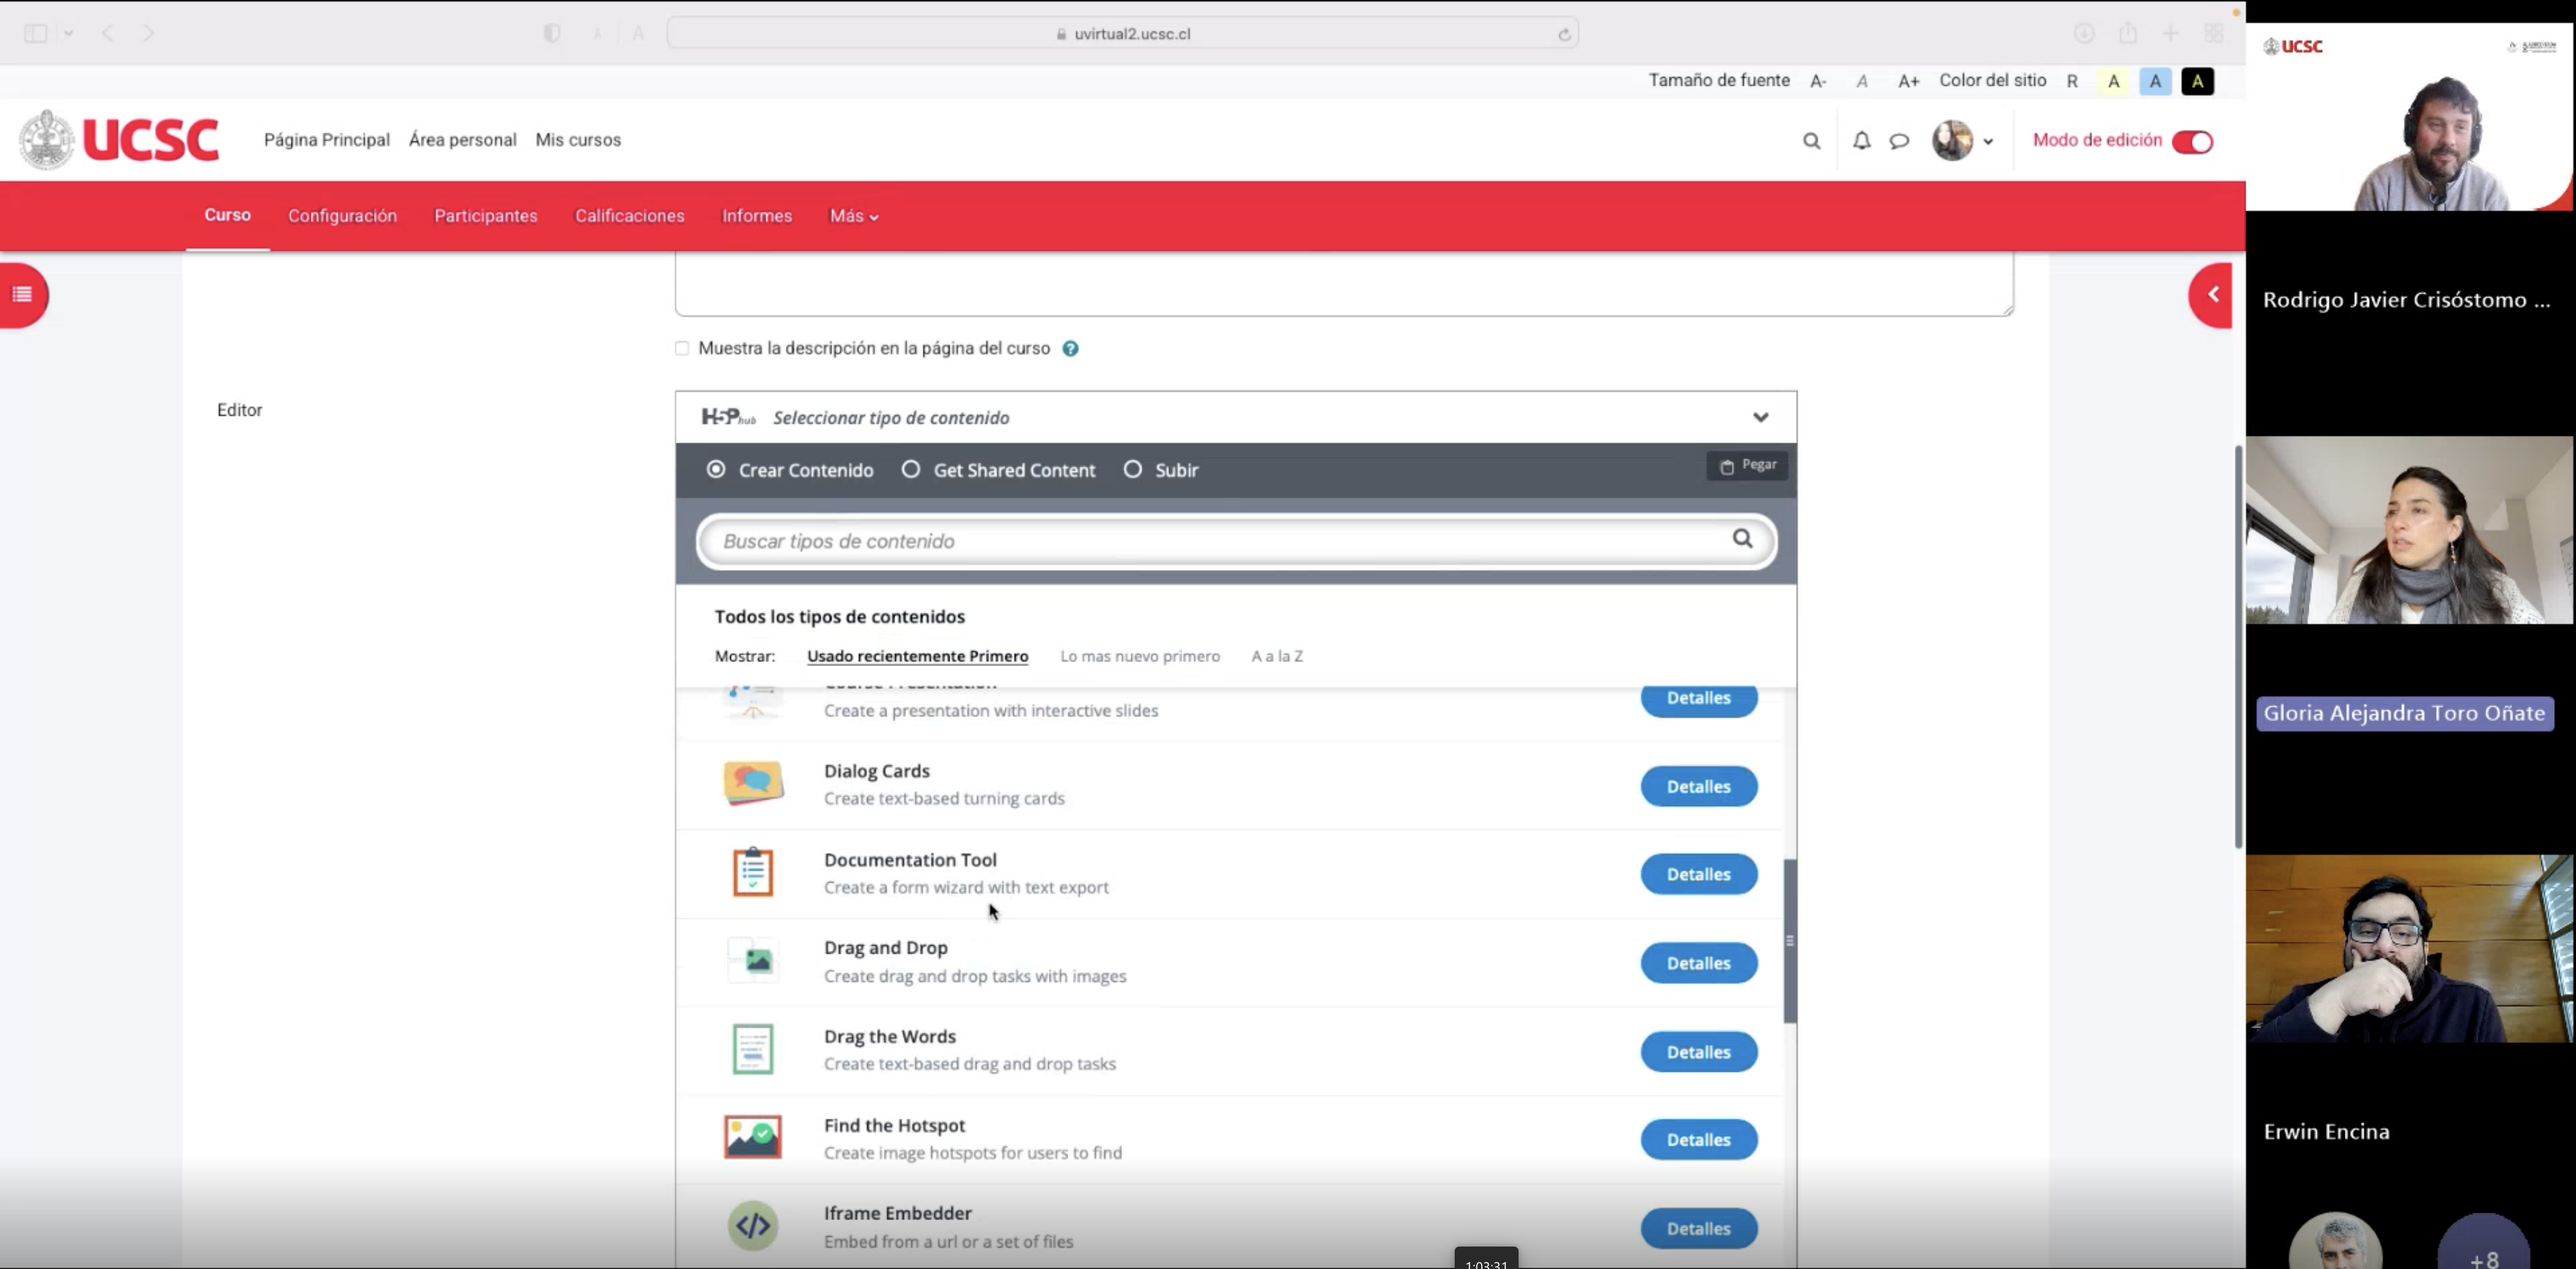Switch to the Curso tab
The image size is (2576, 1269).
tap(227, 215)
